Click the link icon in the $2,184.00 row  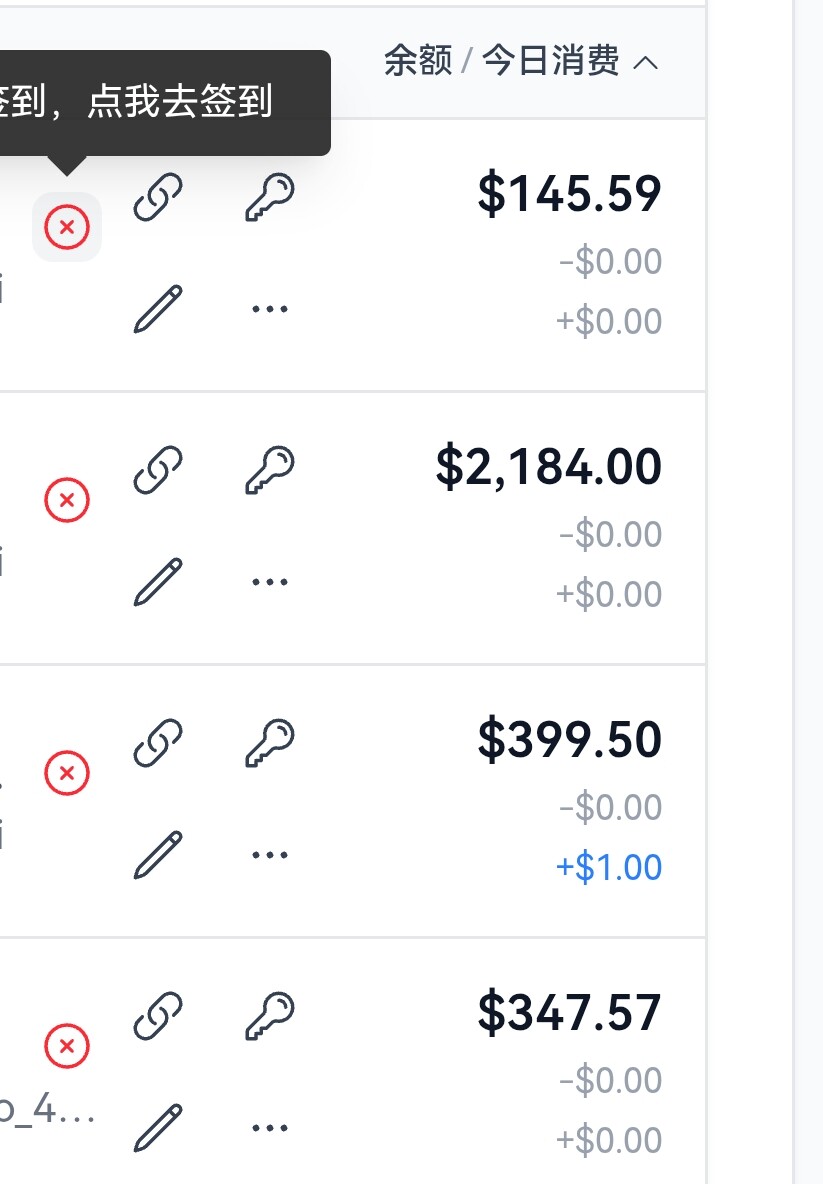[158, 470]
